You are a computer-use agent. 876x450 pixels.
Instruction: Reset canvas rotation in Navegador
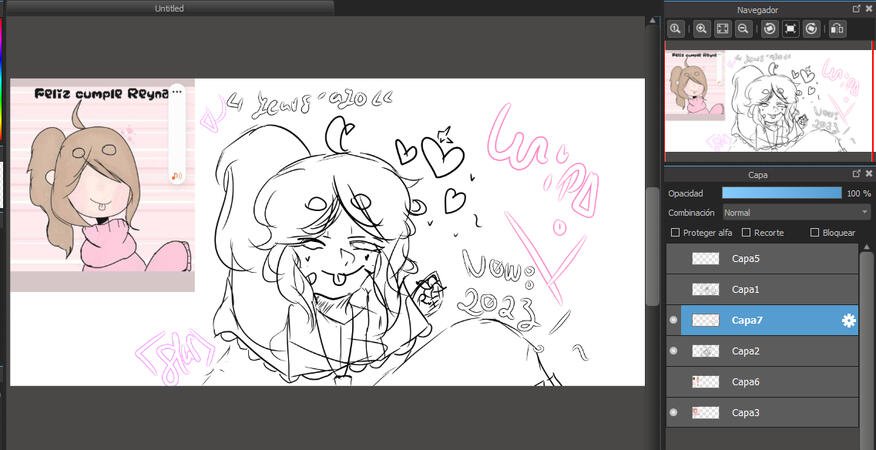pyautogui.click(x=790, y=29)
